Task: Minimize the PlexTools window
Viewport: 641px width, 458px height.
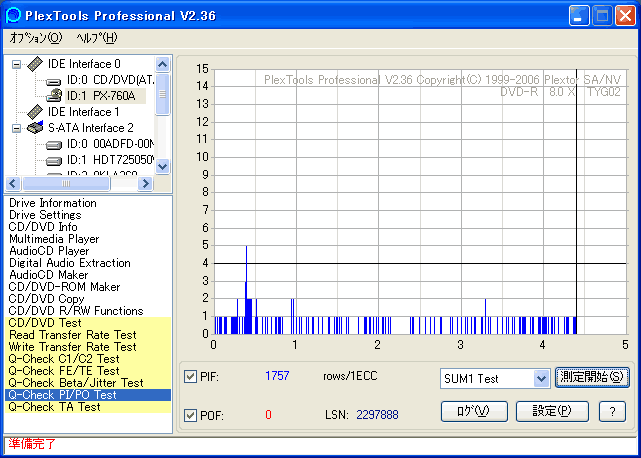Action: click(579, 16)
